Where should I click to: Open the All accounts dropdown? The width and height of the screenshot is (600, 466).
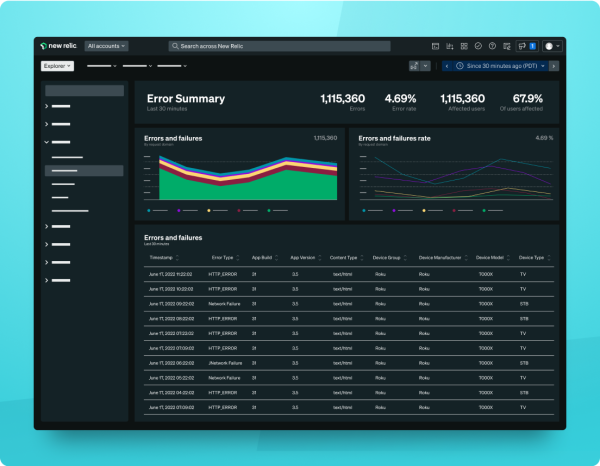coord(107,46)
